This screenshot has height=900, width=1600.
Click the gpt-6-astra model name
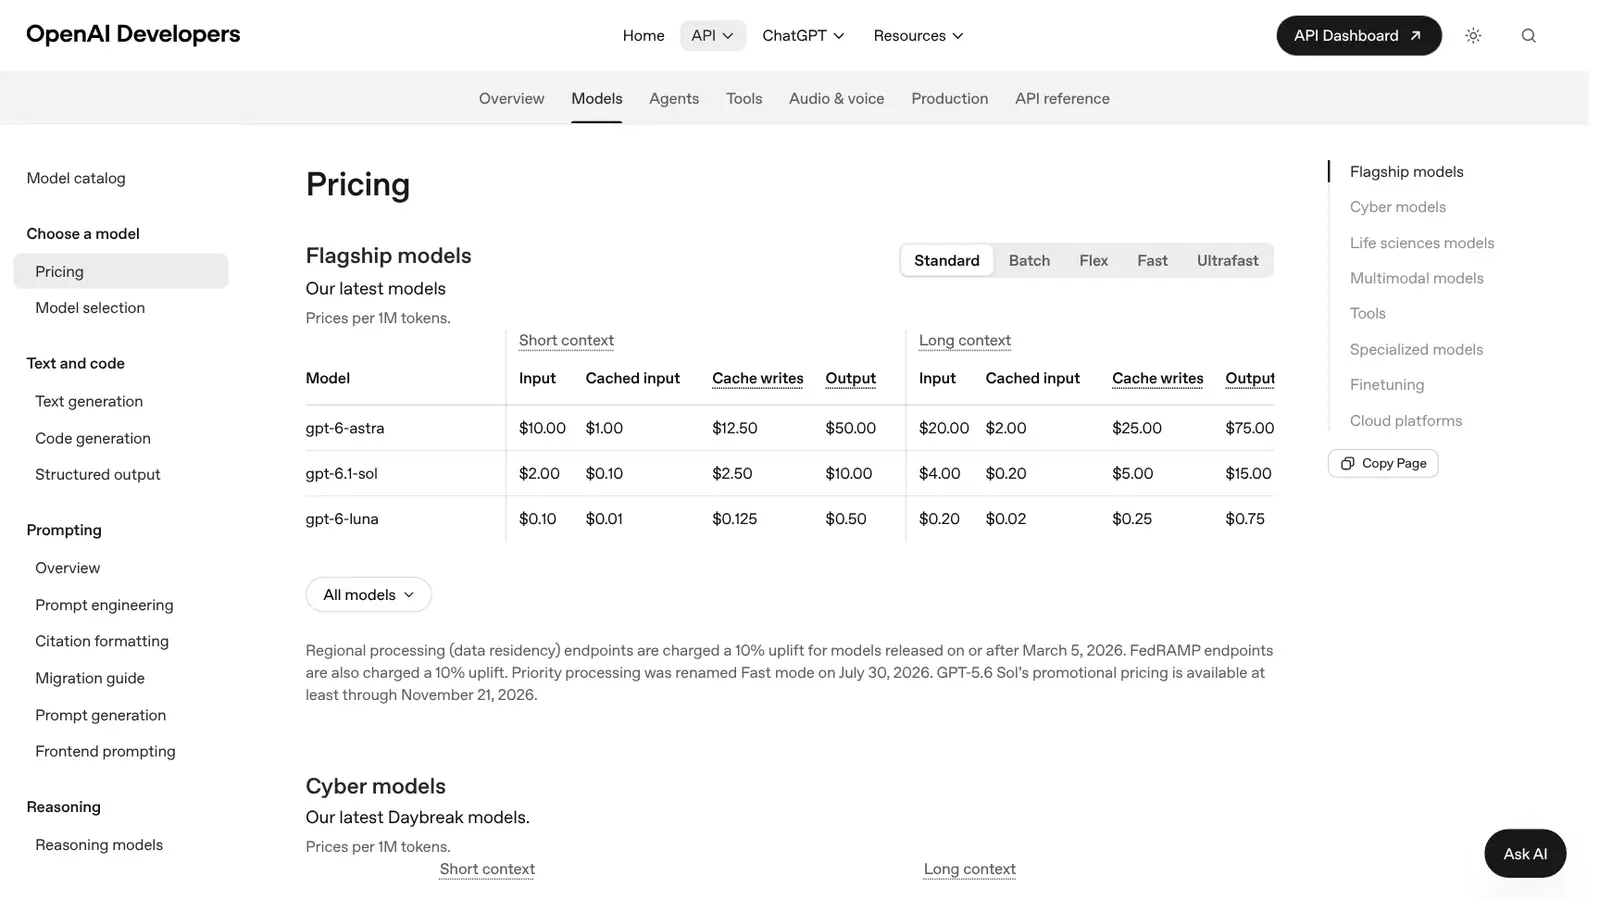(345, 428)
